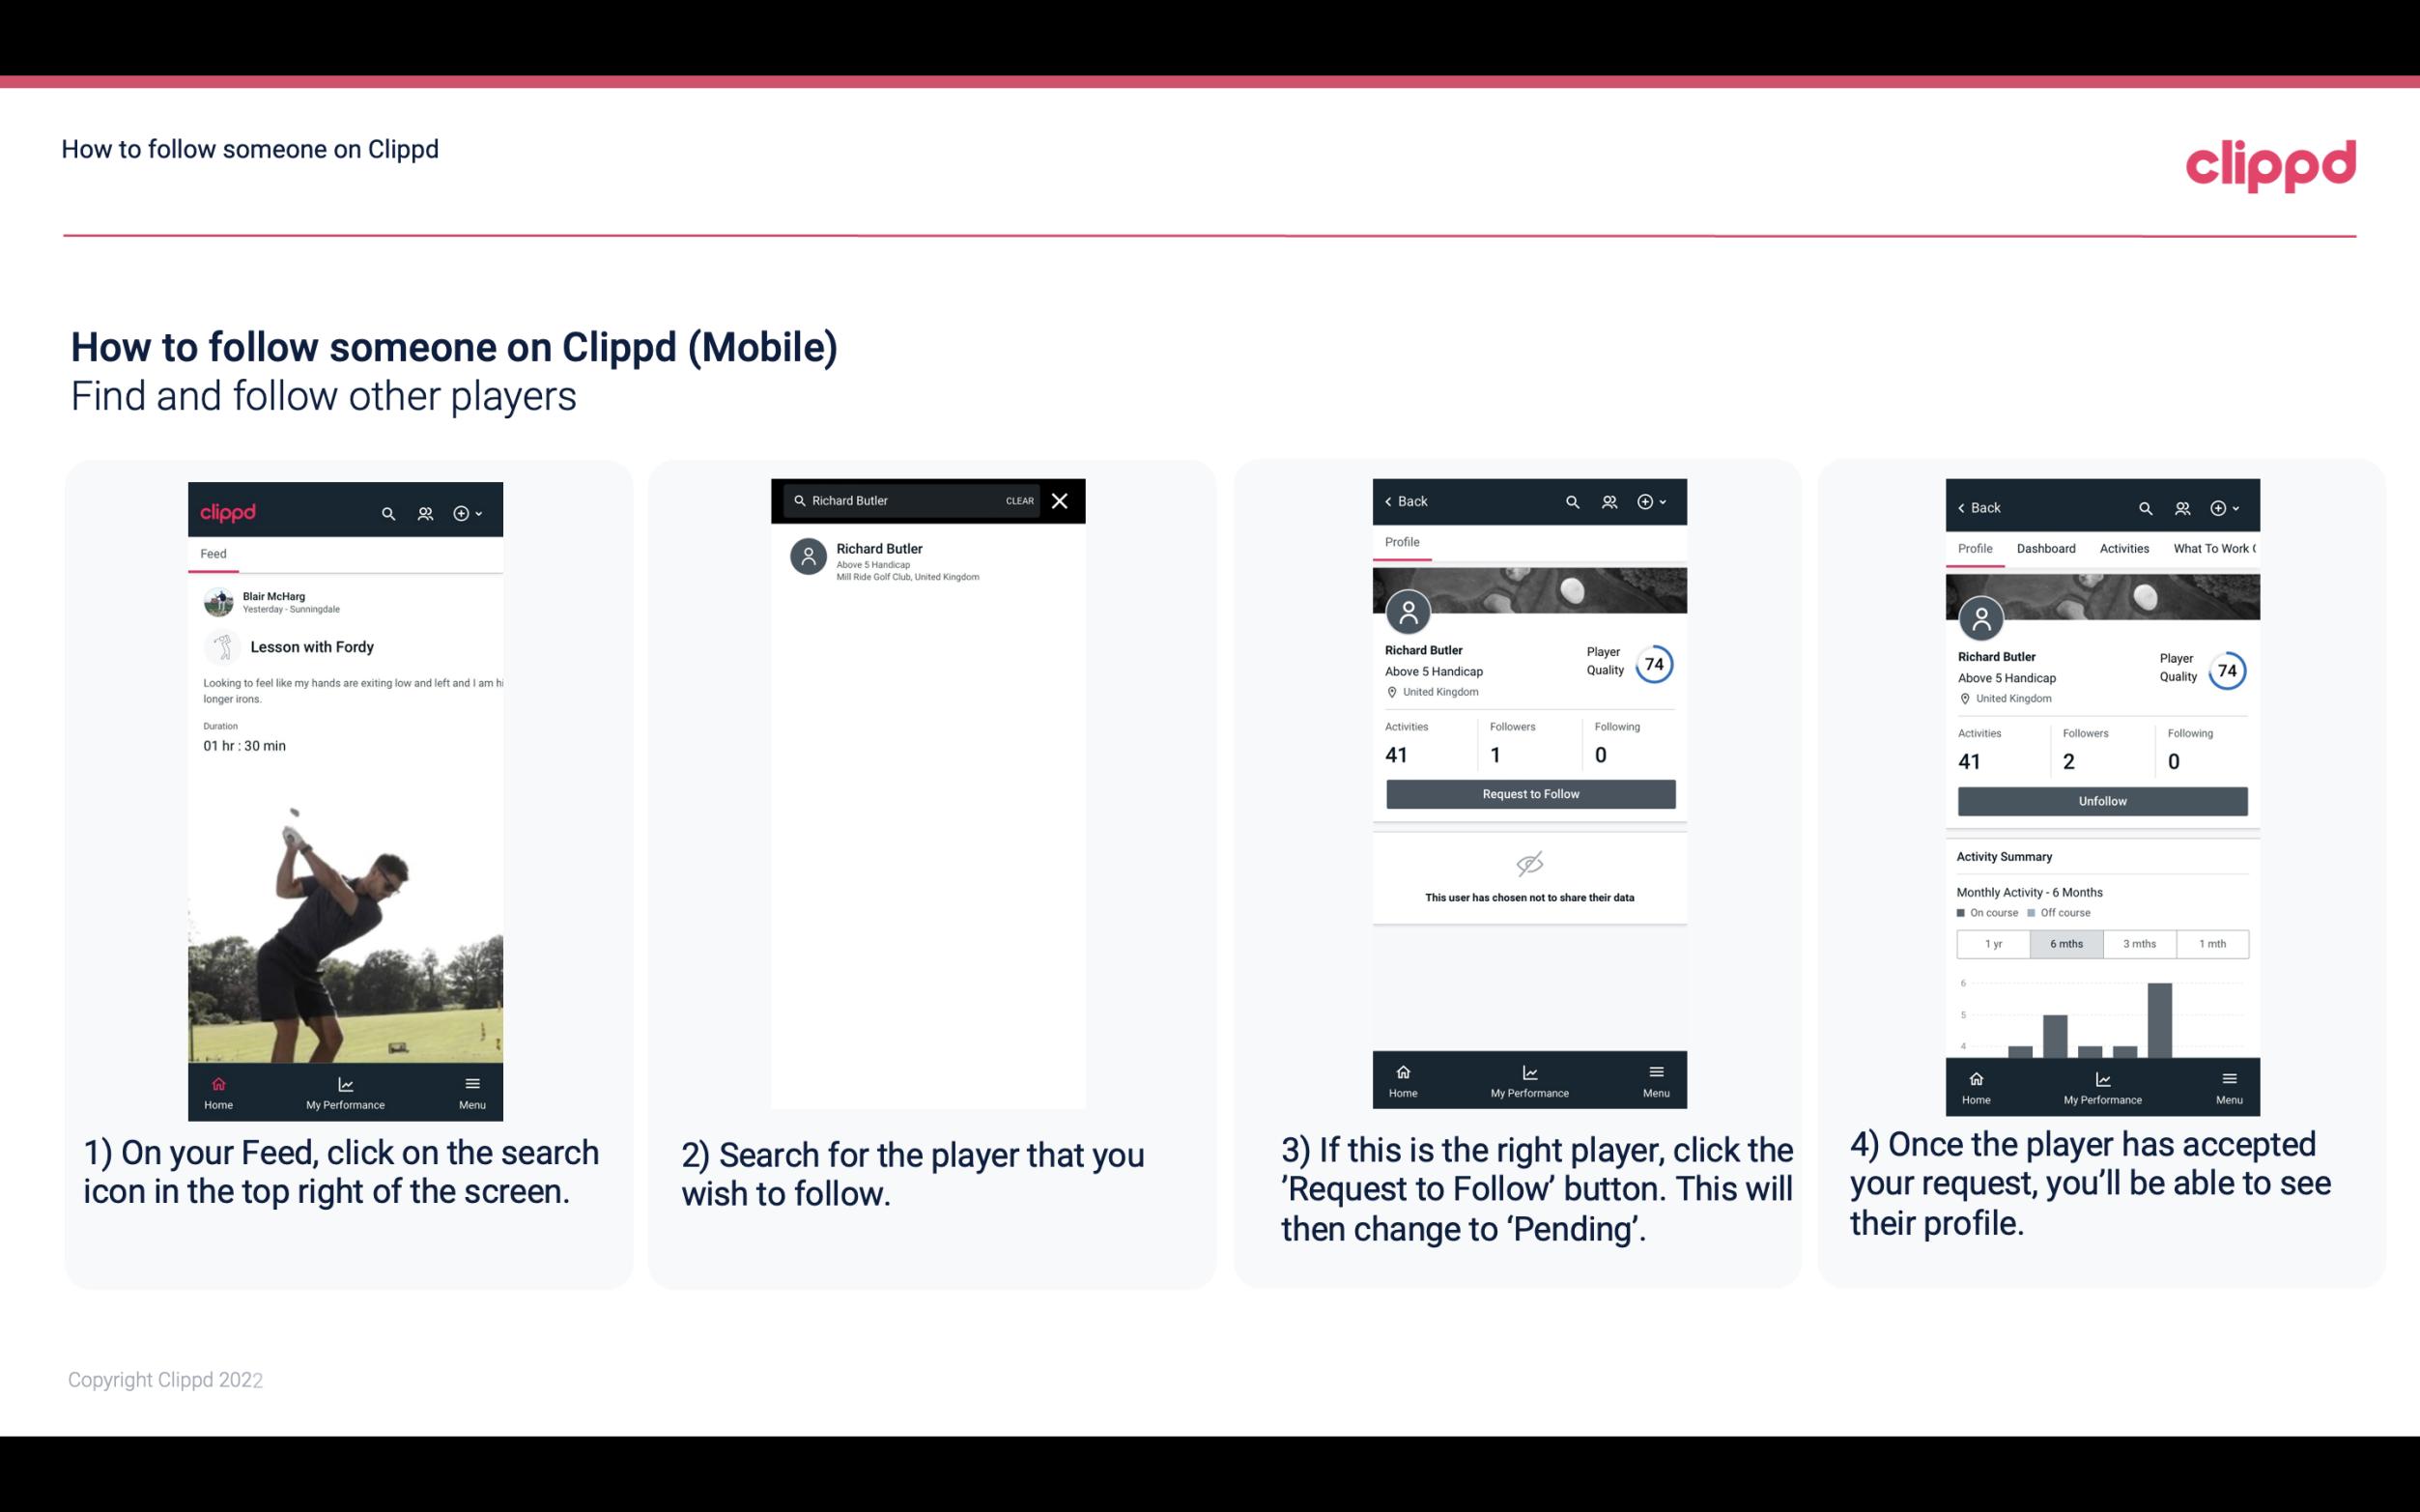Click the 'Request to Follow' button
This screenshot has width=2420, height=1512.
(1528, 794)
